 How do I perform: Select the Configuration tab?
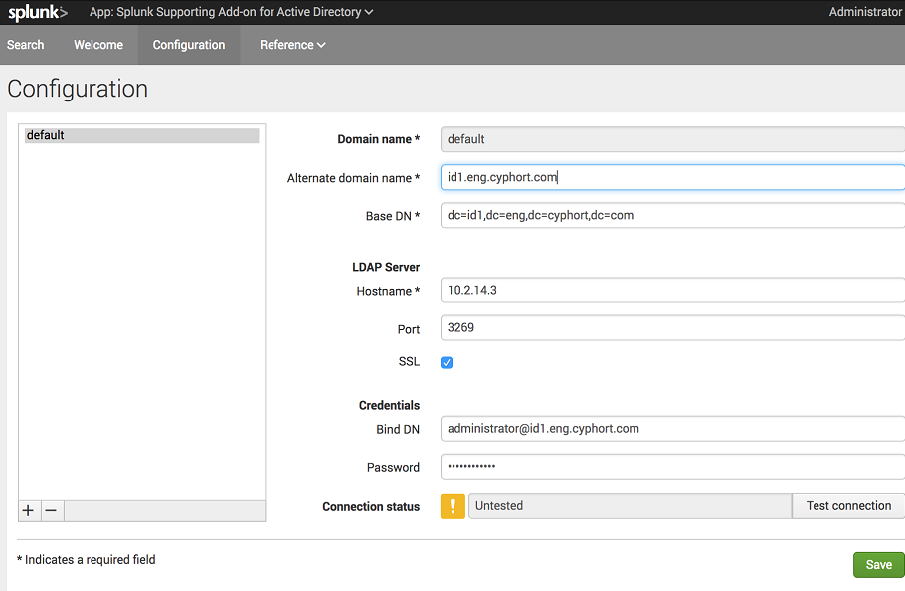point(189,45)
